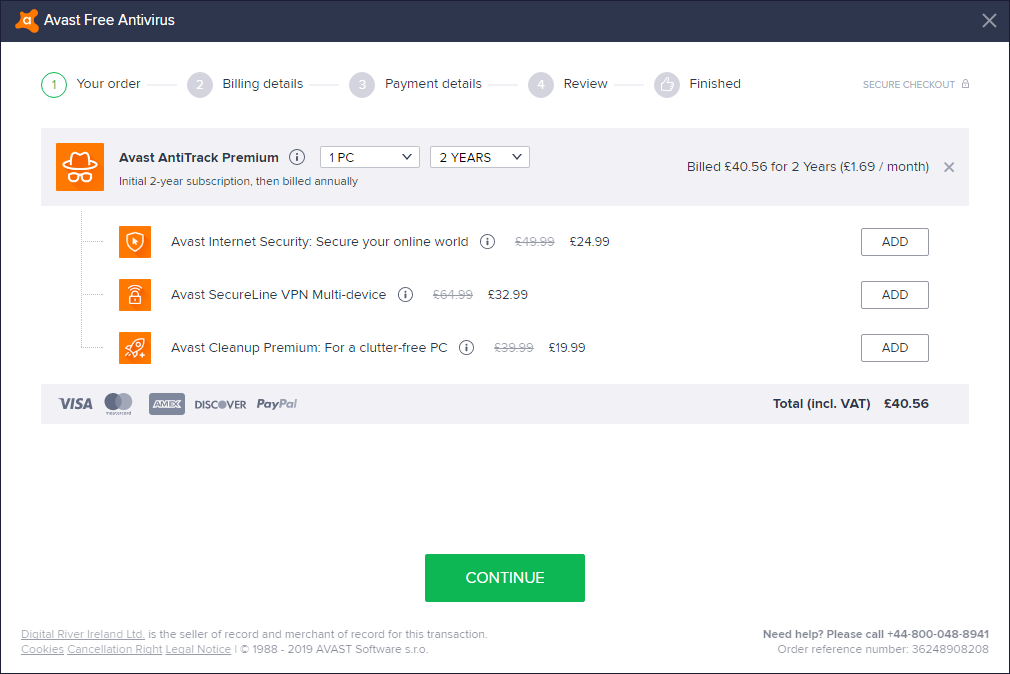Go to Your order step

108,84
